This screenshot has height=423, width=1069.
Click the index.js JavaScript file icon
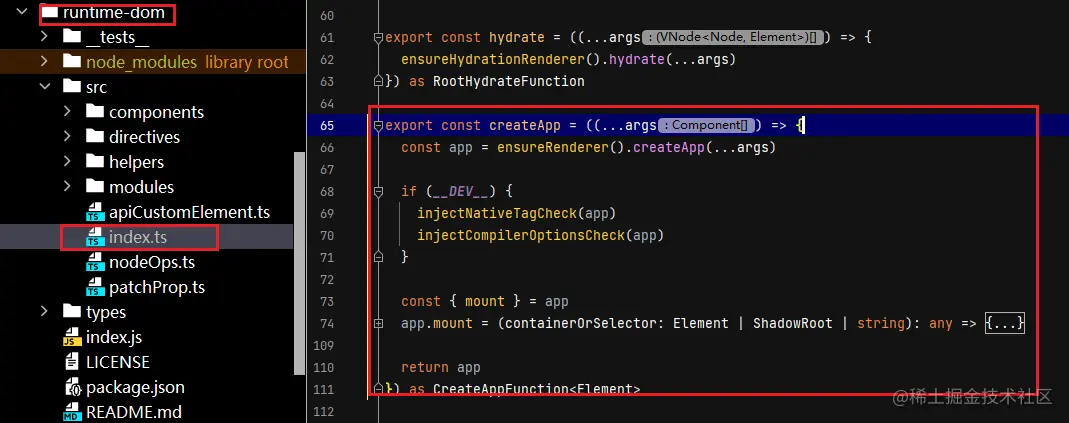[72, 338]
